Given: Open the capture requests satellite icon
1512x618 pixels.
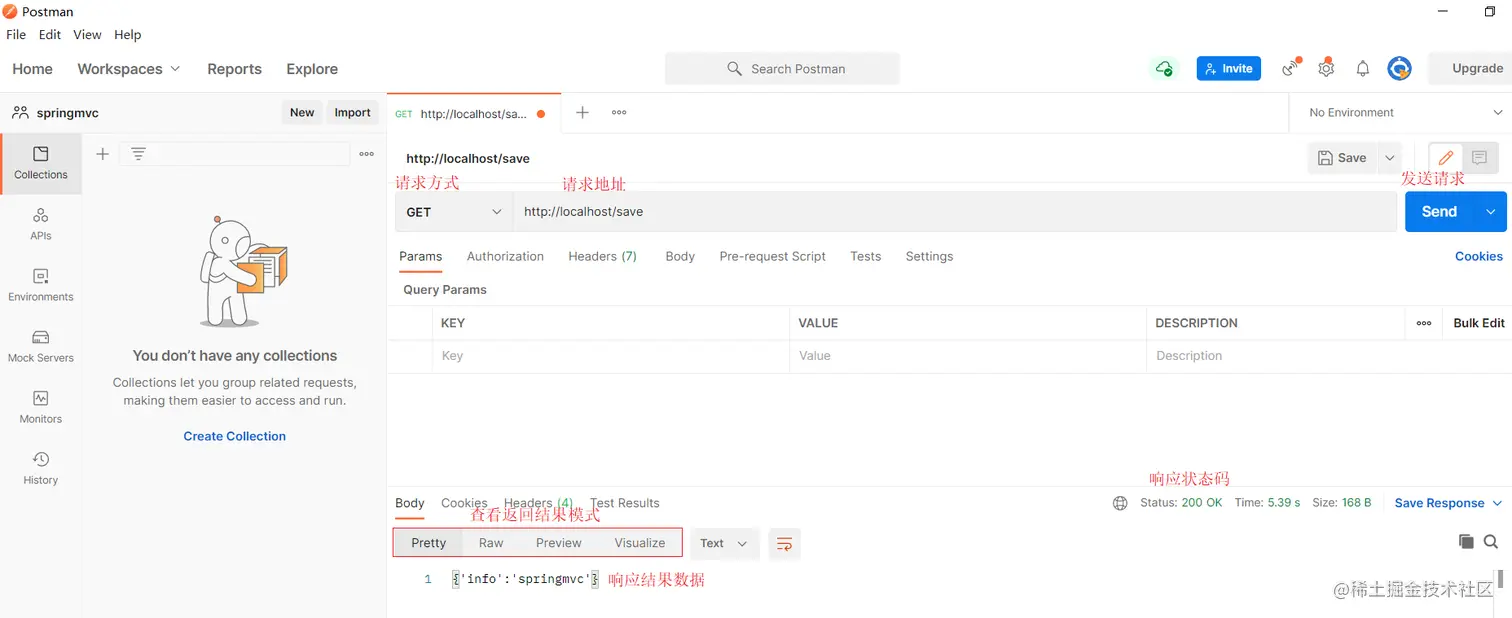Looking at the screenshot, I should (1292, 68).
